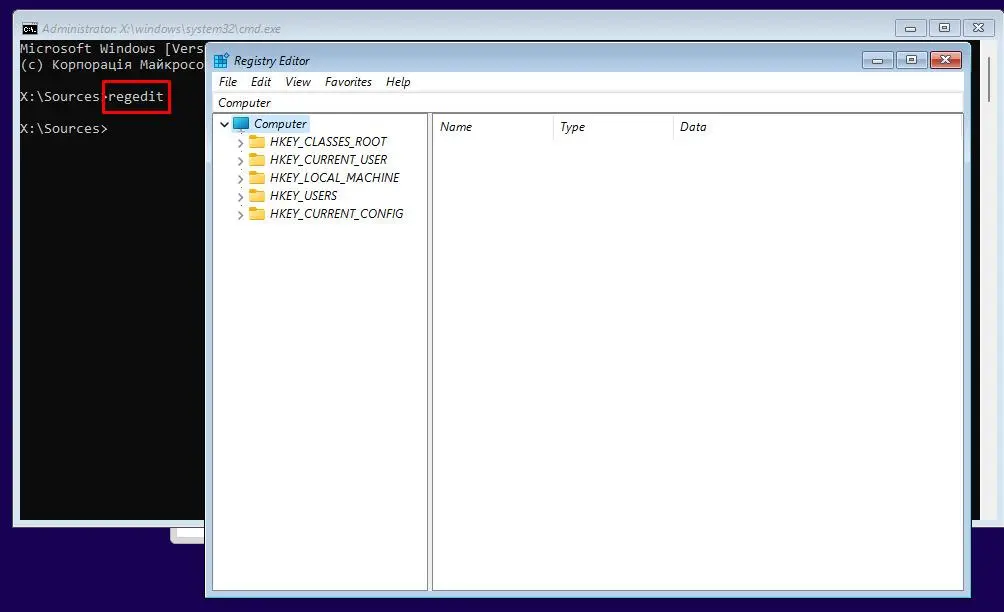Click the Microsoft Windows version line in cmd

tap(112, 49)
